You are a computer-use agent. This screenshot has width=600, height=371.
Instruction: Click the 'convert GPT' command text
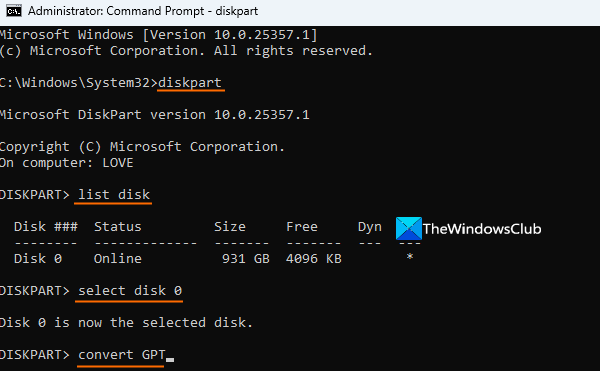click(122, 355)
